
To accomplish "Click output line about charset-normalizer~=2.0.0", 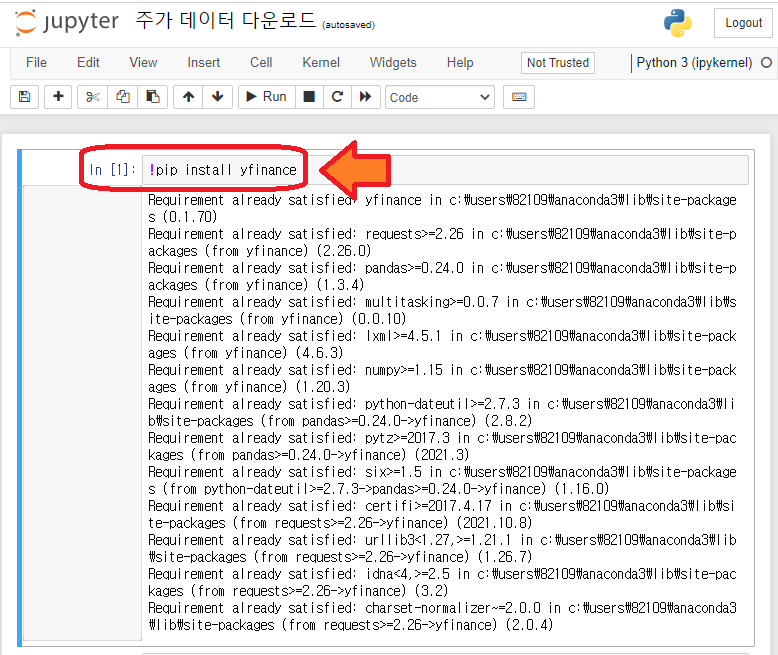I will click(x=442, y=616).
